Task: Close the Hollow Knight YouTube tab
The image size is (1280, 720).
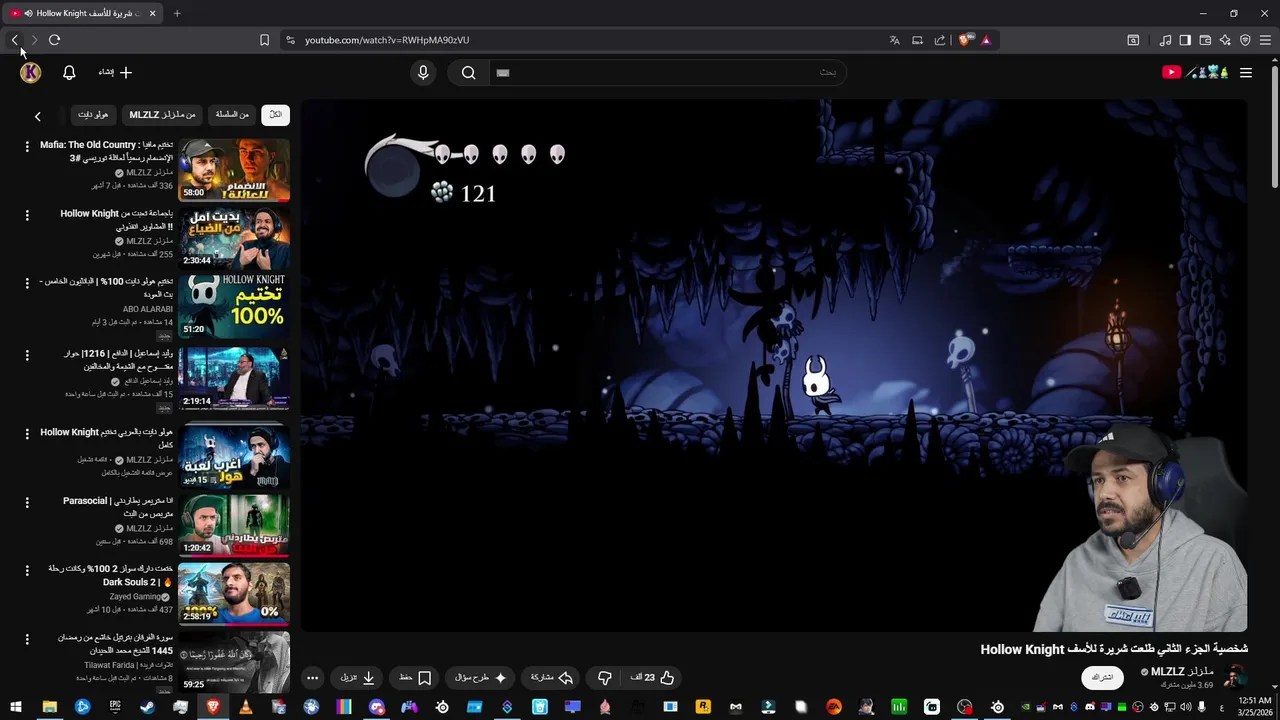Action: pyautogui.click(x=152, y=13)
